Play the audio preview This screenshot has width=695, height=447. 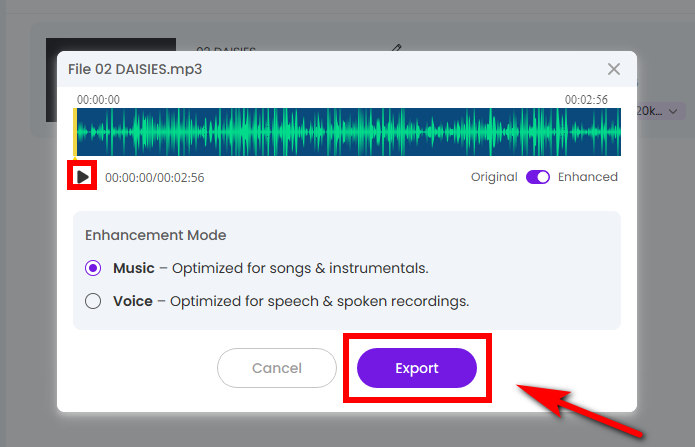[83, 177]
